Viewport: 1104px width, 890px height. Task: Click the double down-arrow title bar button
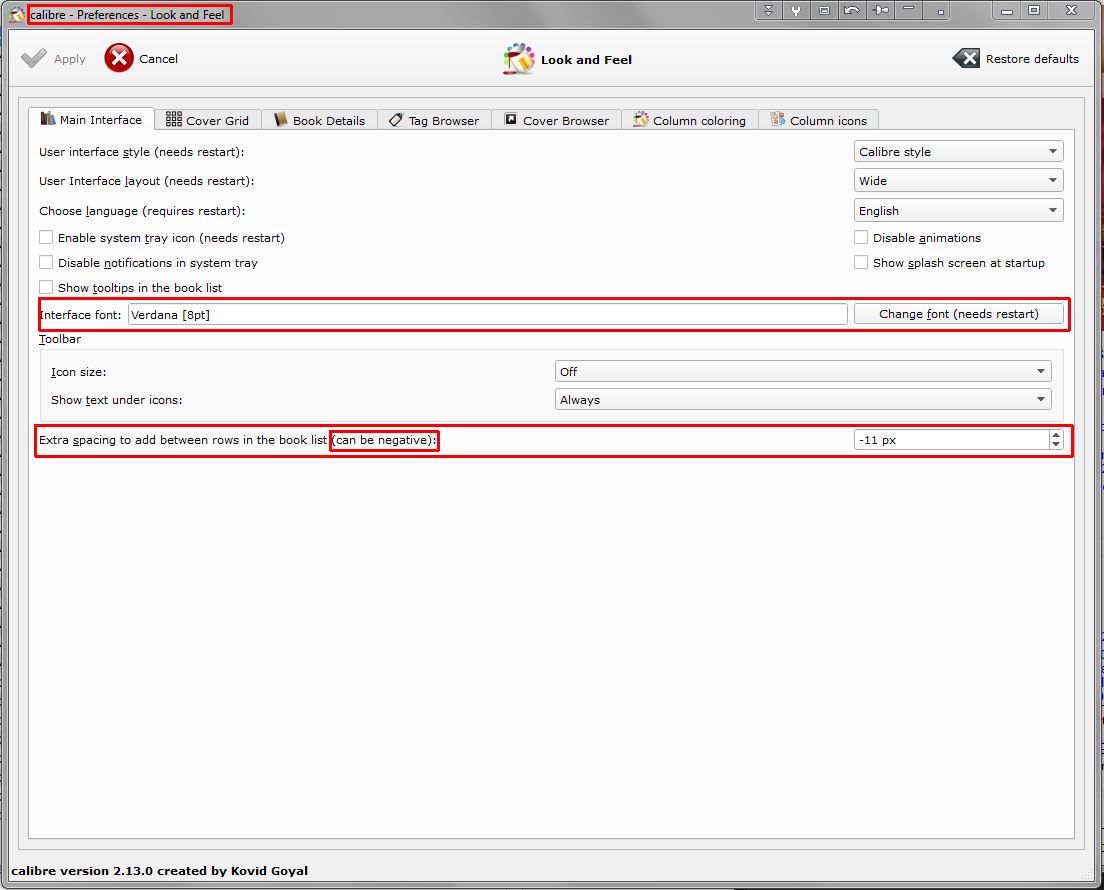point(768,10)
